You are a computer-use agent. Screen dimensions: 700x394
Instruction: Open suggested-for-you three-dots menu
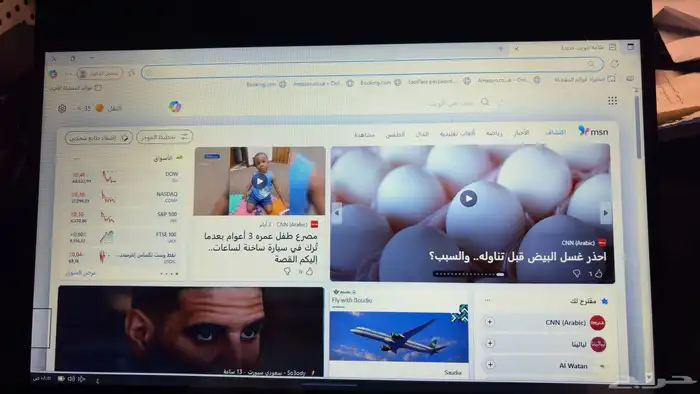[x=488, y=300]
